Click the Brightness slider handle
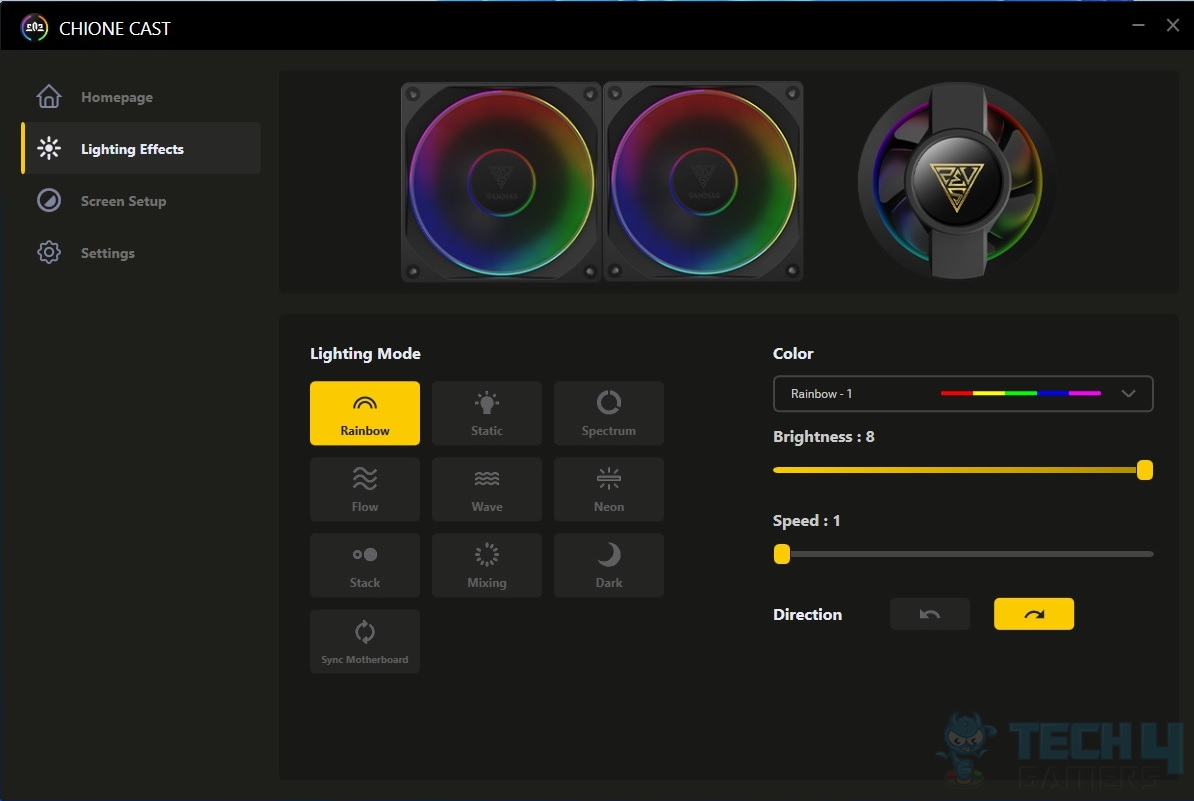The image size is (1194, 801). pos(1145,470)
